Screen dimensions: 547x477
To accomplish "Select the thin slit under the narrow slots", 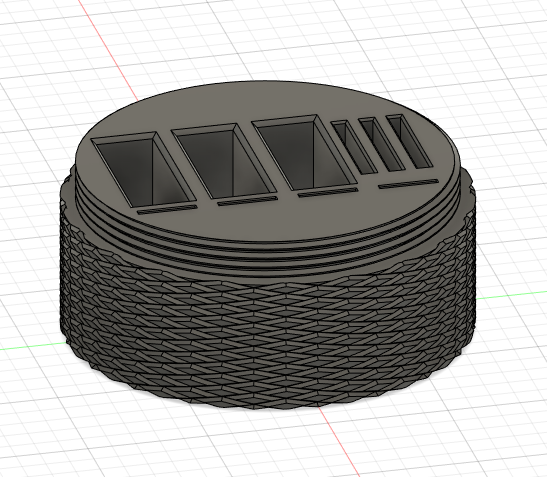I will (409, 184).
